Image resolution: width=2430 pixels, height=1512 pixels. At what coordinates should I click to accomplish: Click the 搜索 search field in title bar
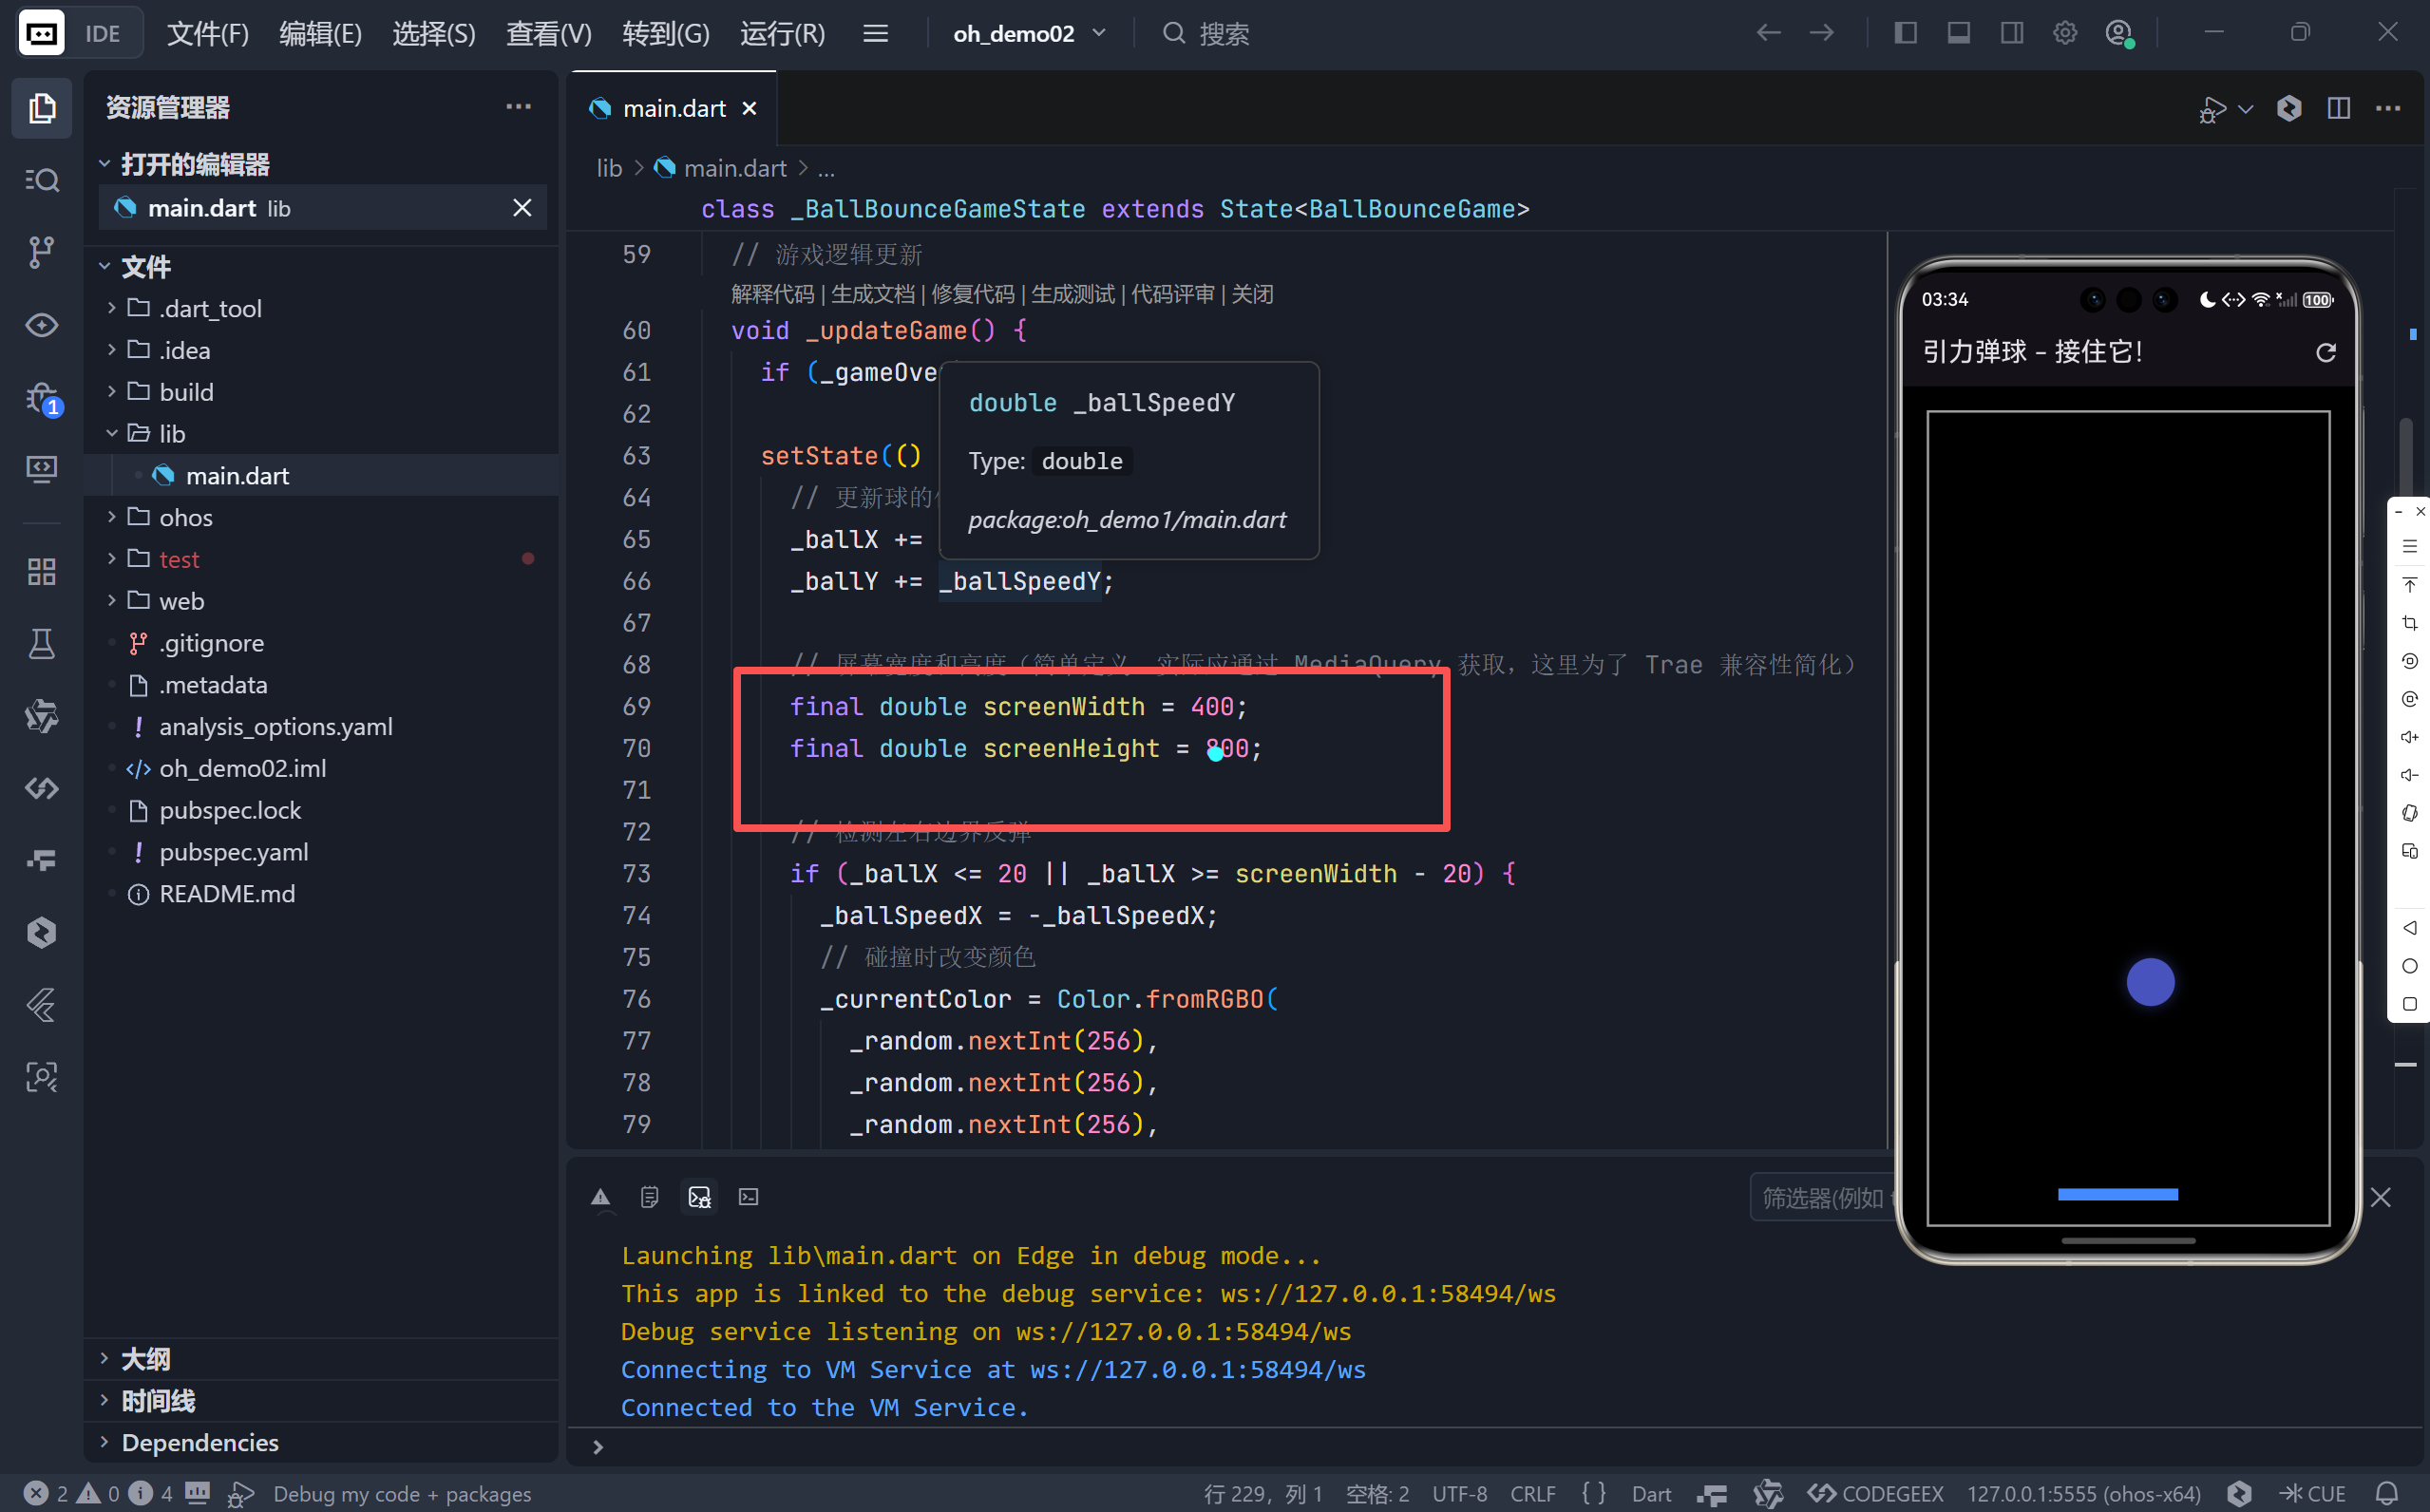(x=1223, y=33)
